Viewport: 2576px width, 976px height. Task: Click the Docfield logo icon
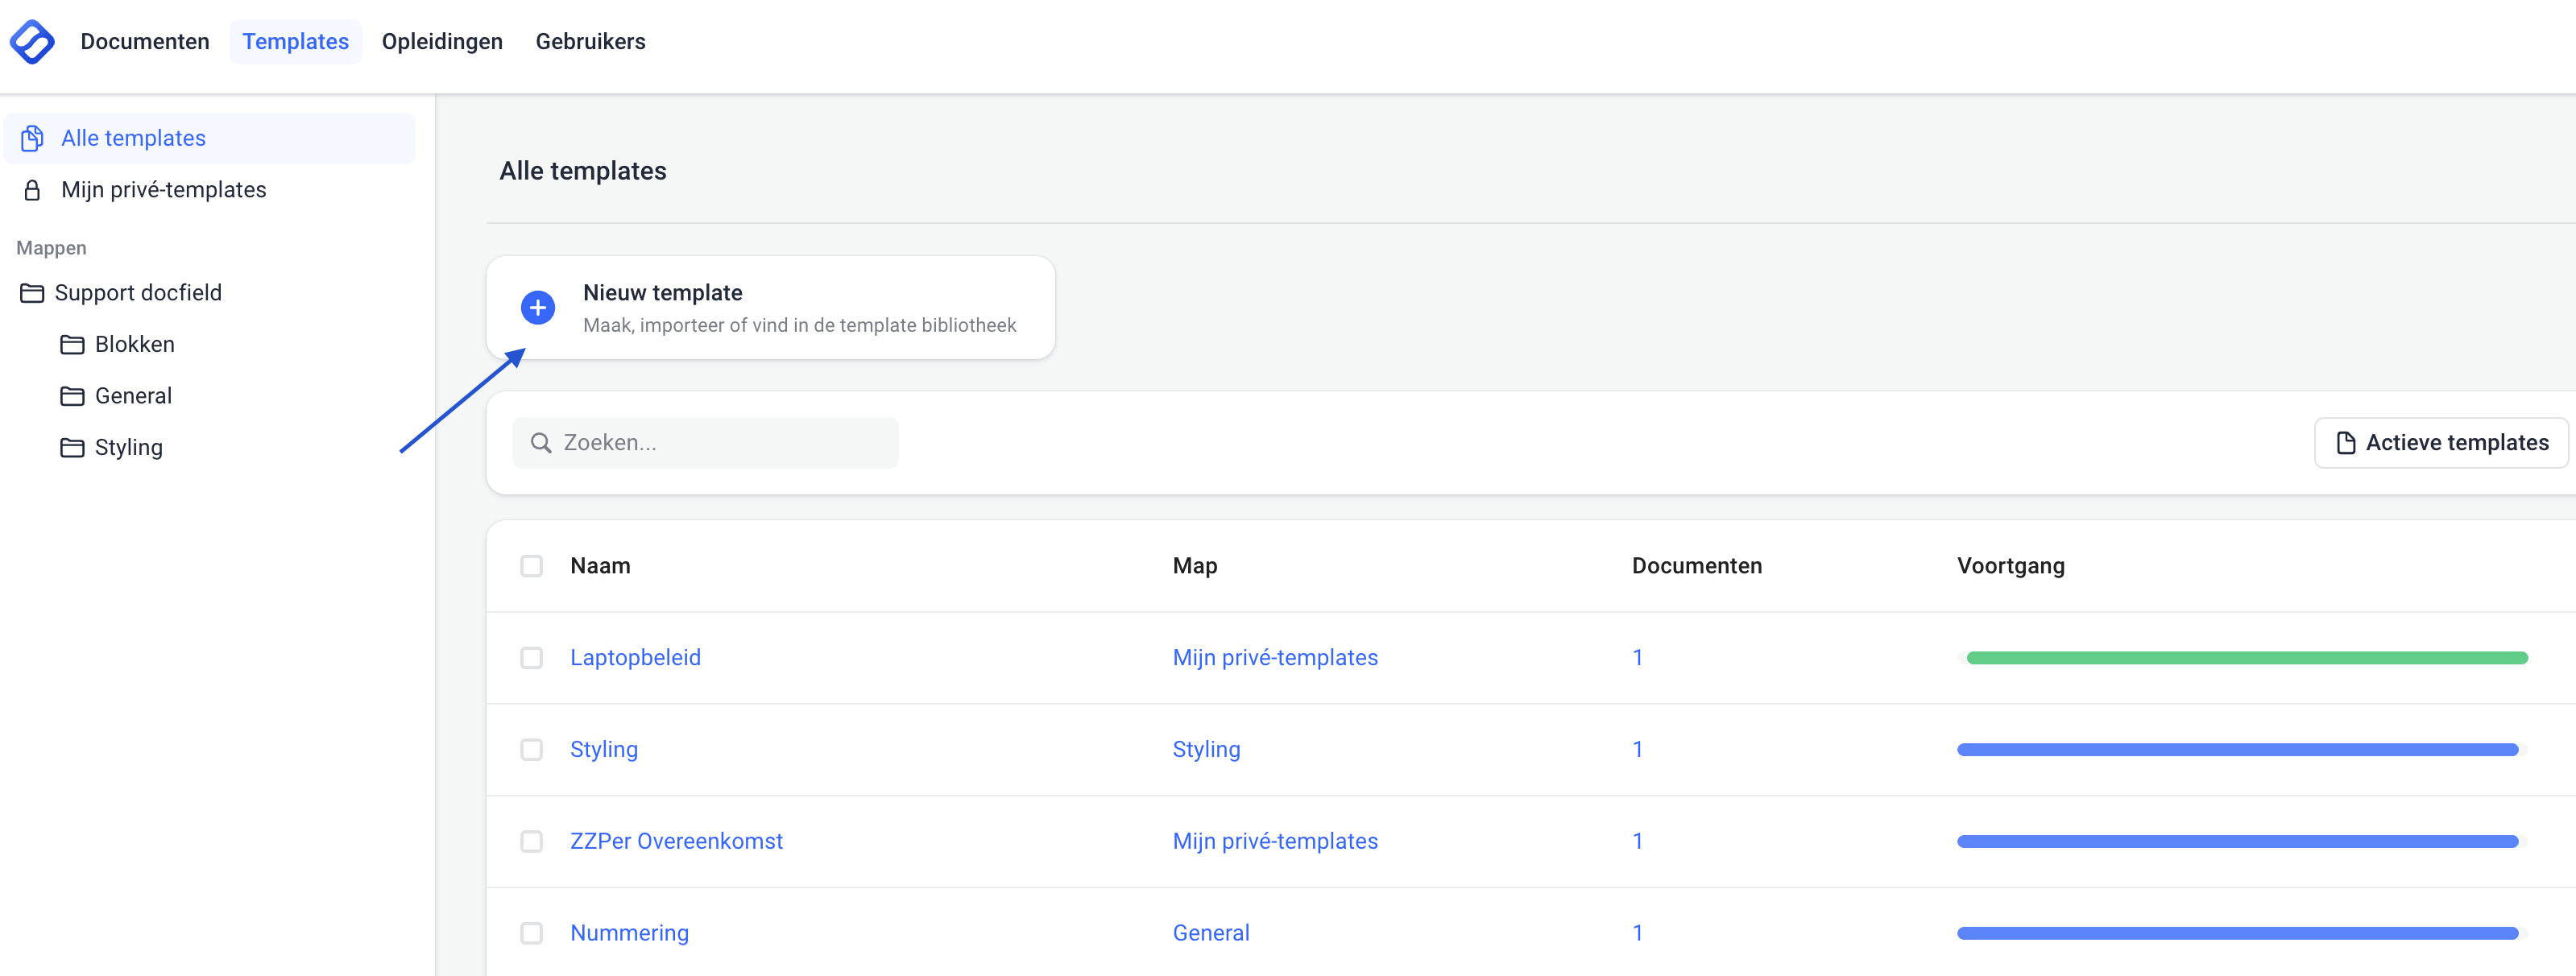click(32, 42)
